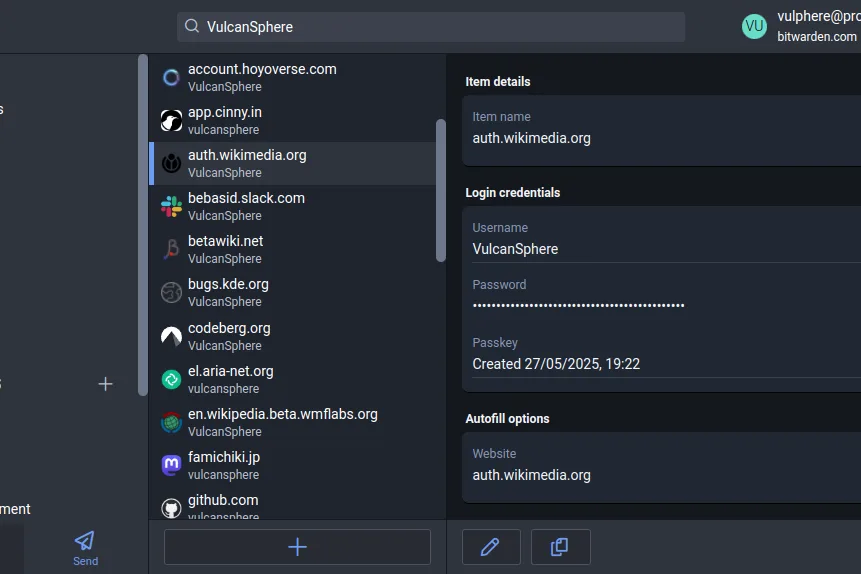Click the search magnifier icon
This screenshot has width=861, height=574.
[192, 26]
